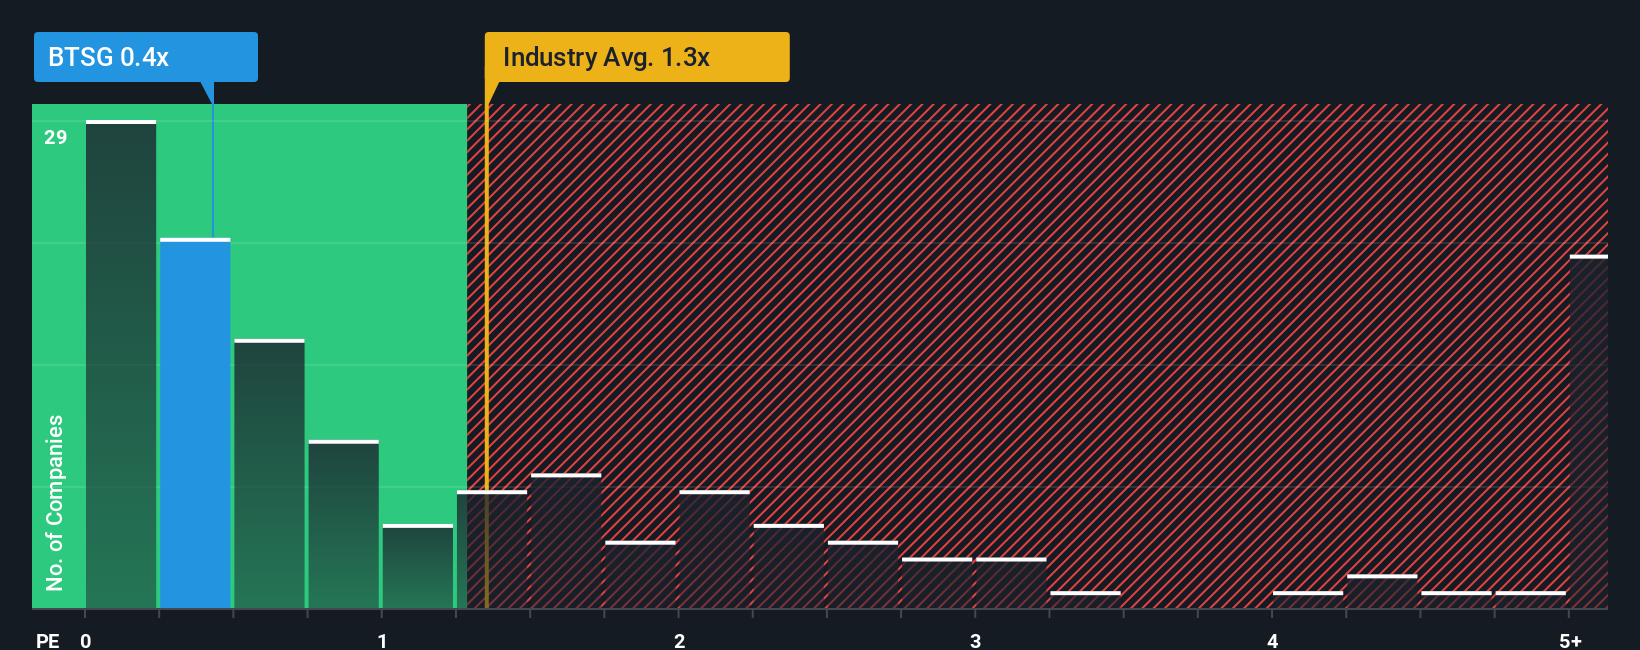Click the 'No. of Companies' axis label

(x=55, y=502)
